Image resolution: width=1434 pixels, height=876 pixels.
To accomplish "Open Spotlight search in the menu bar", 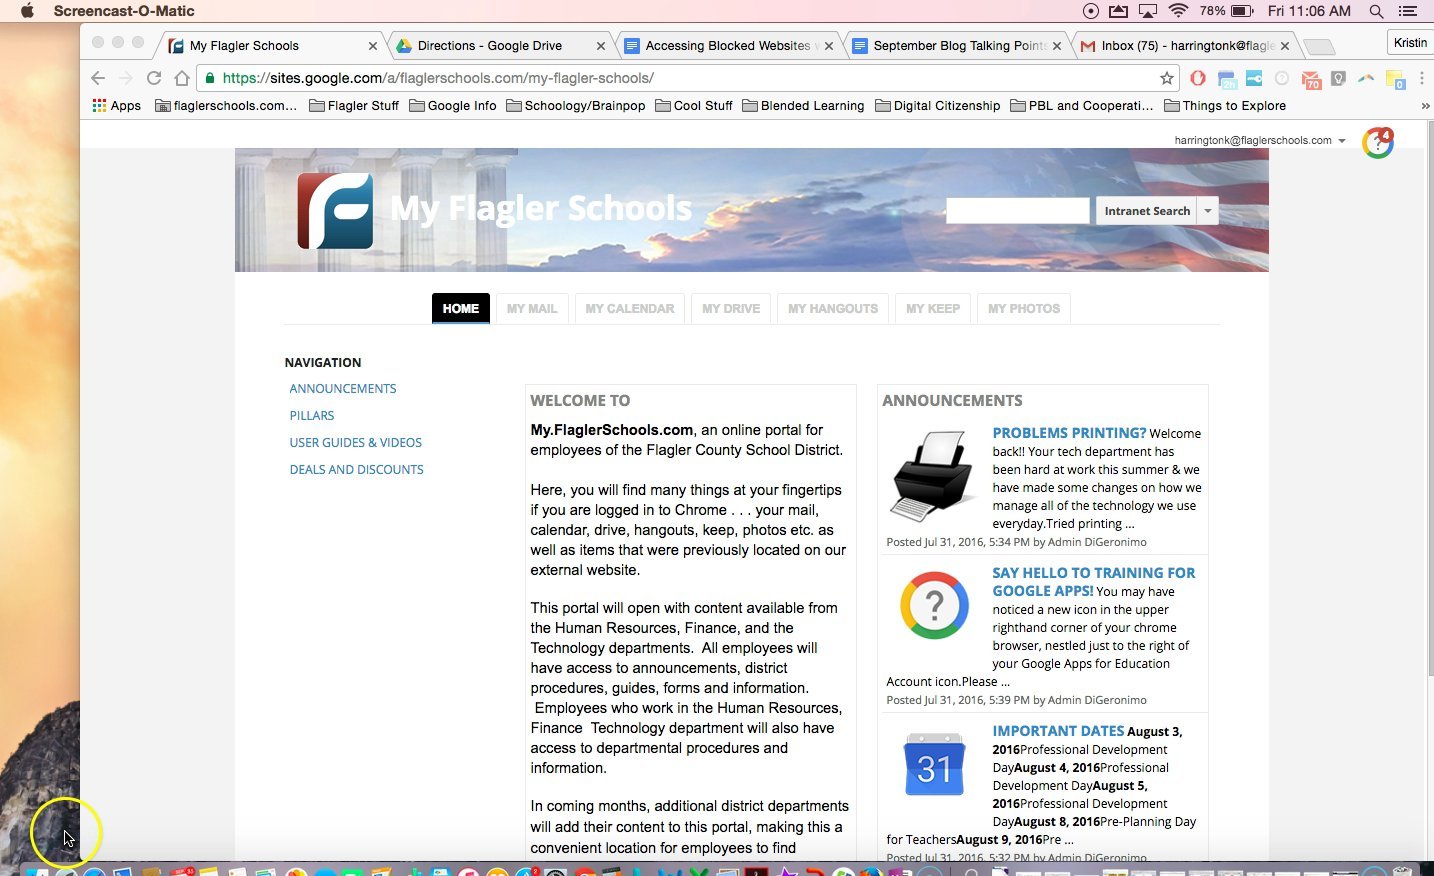I will point(1376,11).
